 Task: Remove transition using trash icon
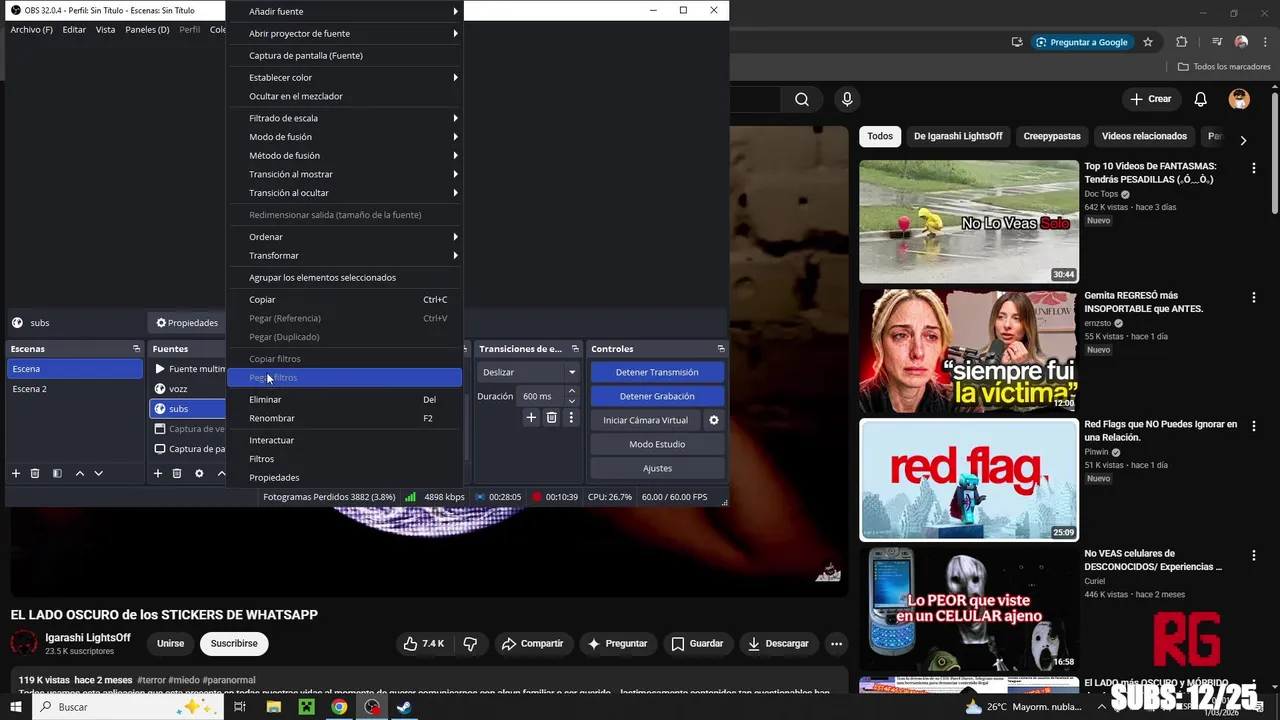tap(551, 418)
